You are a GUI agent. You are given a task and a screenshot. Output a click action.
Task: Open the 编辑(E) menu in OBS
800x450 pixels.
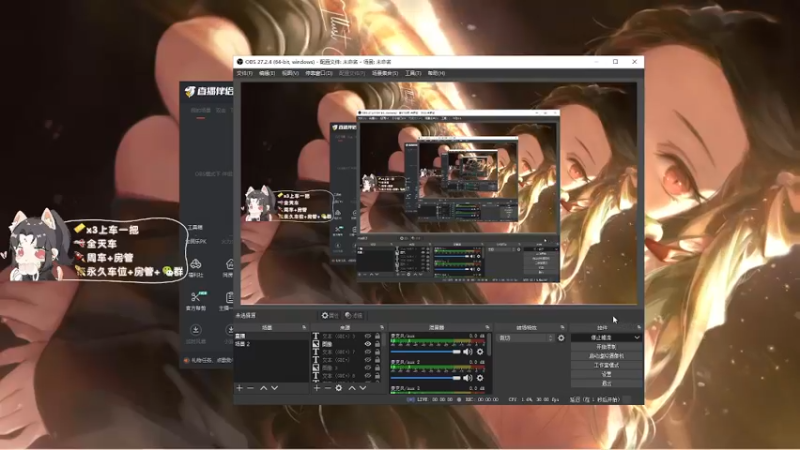click(267, 73)
